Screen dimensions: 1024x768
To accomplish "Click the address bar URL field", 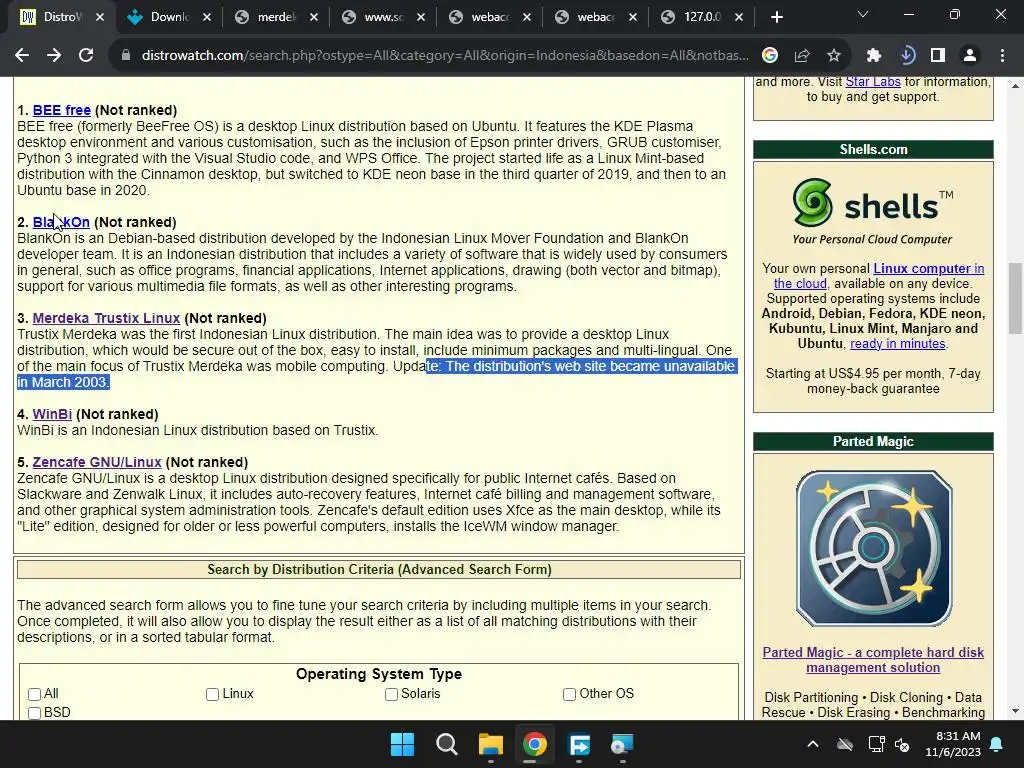I will (445, 56).
